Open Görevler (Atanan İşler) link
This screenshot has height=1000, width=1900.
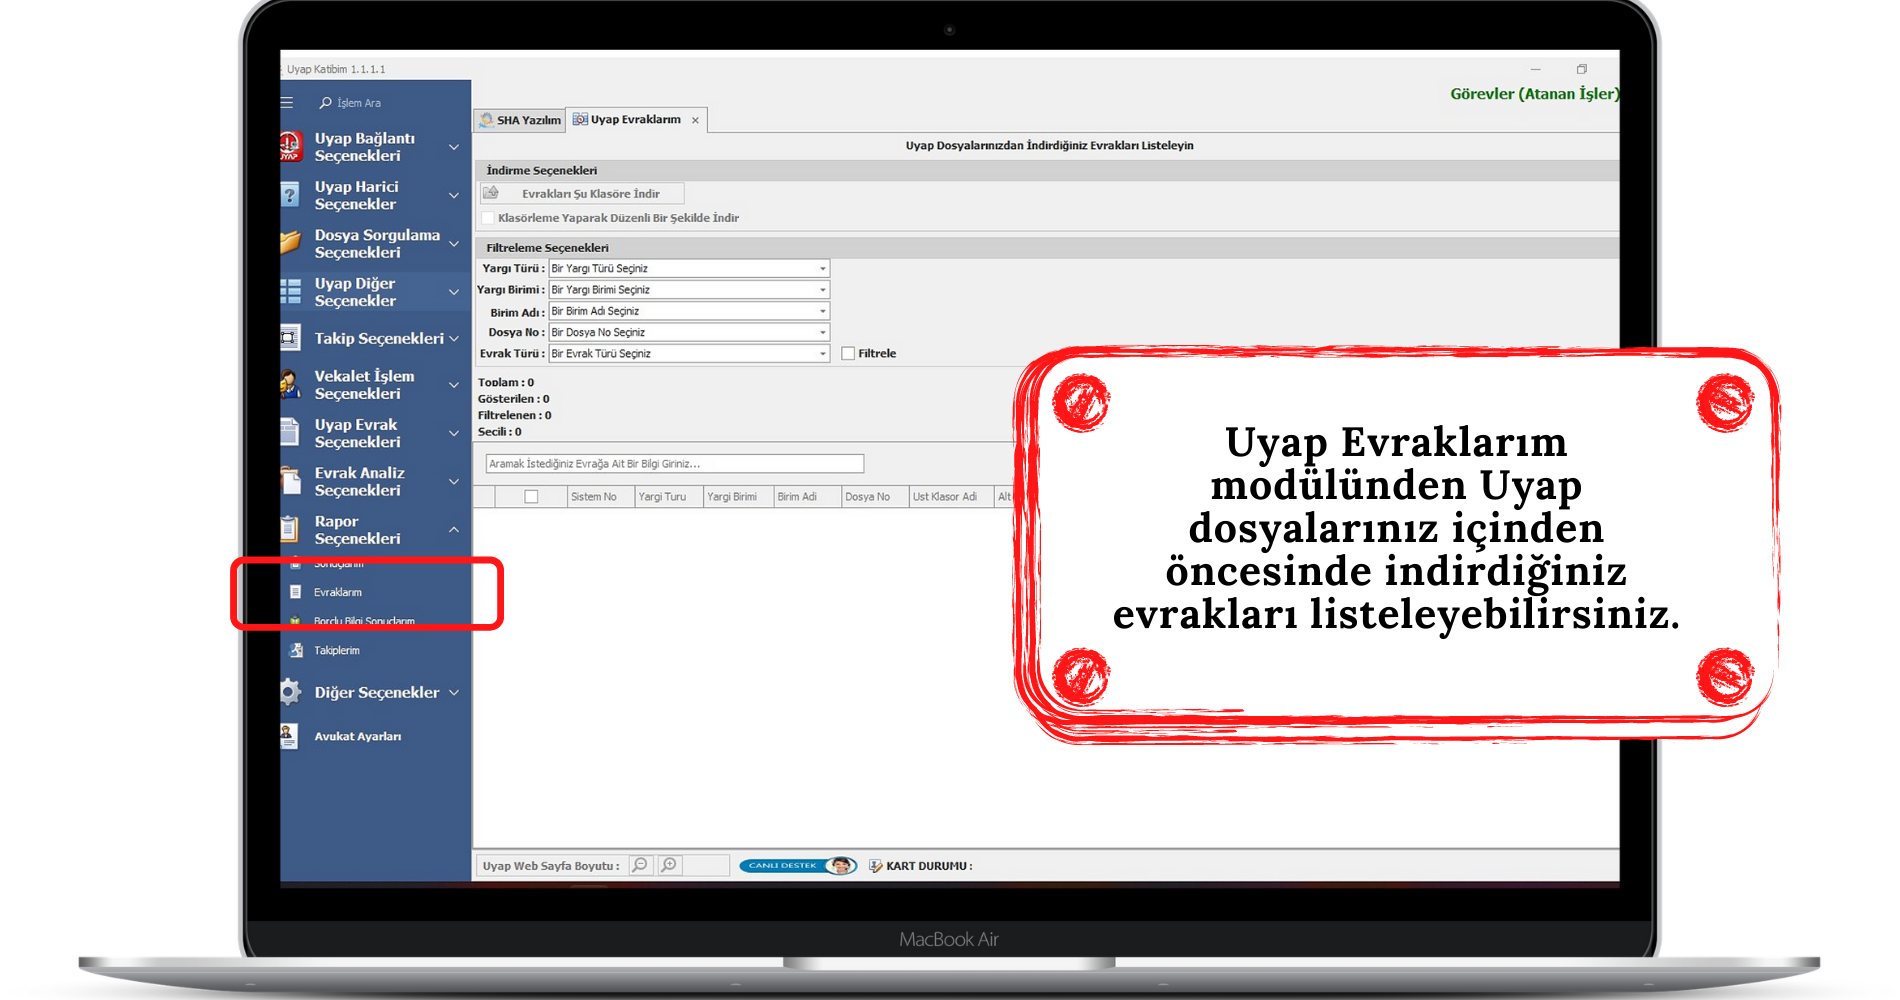(x=1534, y=94)
